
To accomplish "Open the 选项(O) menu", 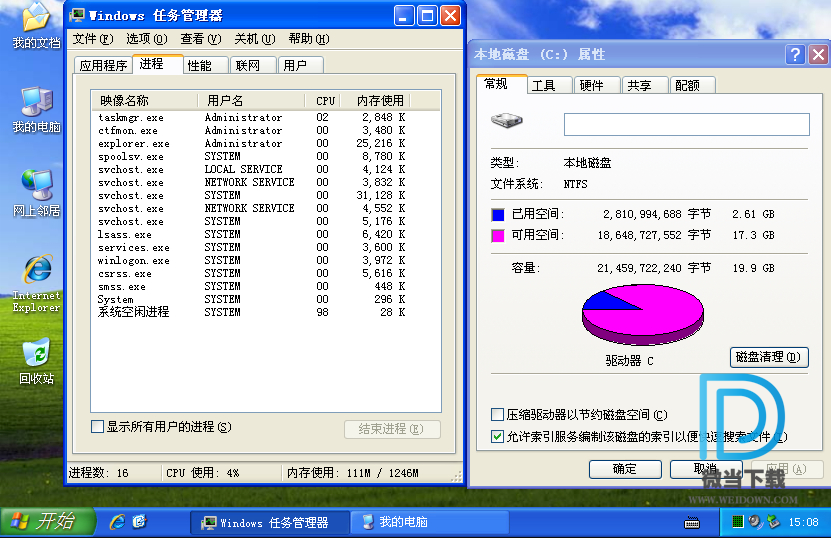I will pyautogui.click(x=147, y=39).
